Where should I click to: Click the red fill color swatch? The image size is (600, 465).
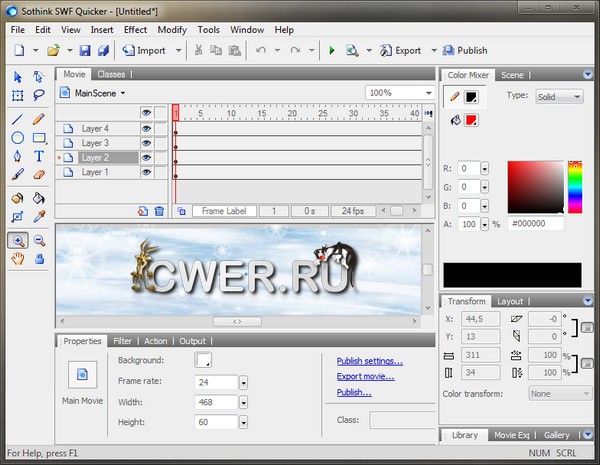pos(471,120)
